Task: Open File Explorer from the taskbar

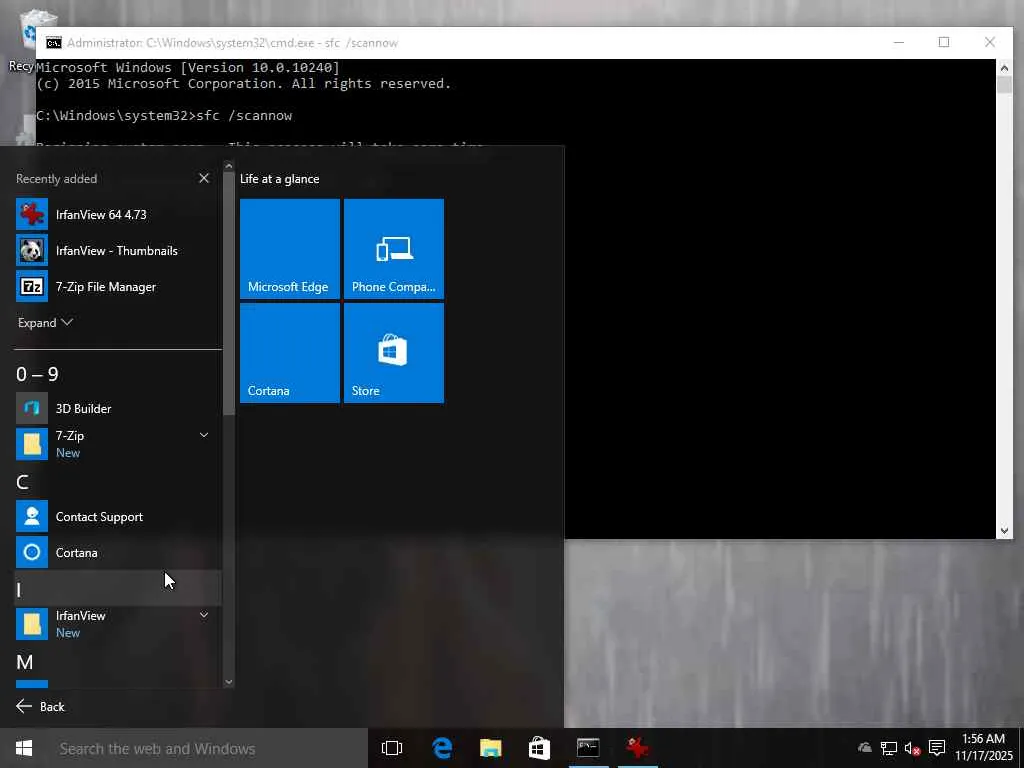Action: pyautogui.click(x=490, y=748)
